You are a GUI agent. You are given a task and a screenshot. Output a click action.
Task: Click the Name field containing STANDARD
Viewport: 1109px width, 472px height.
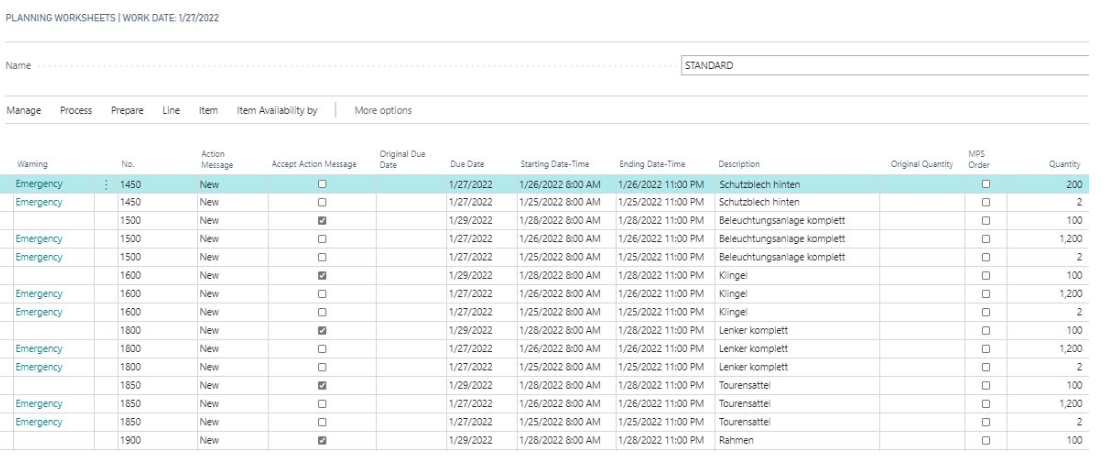[885, 65]
